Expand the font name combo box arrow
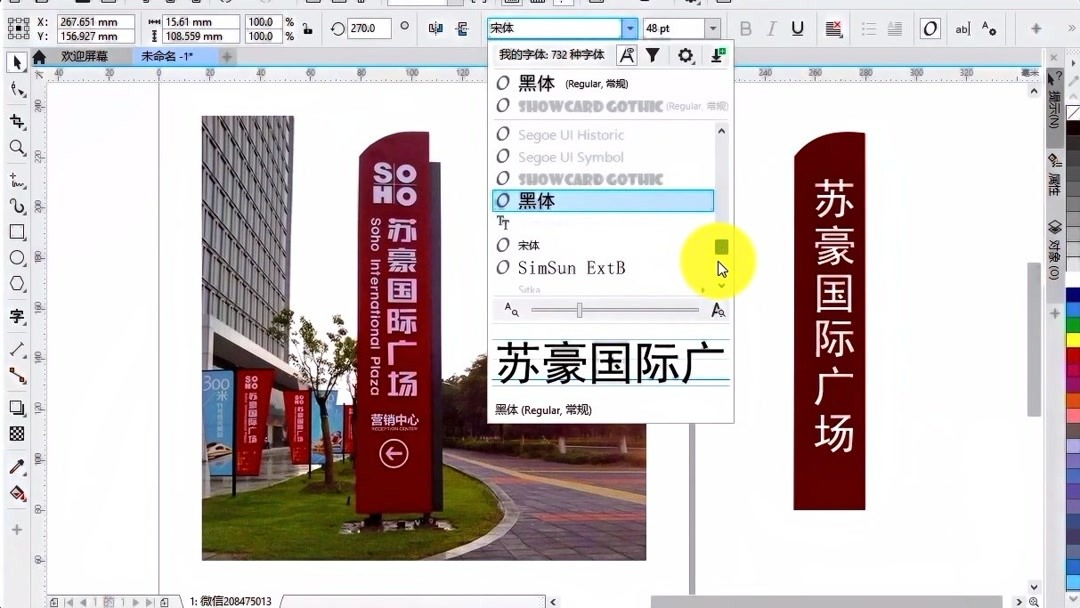This screenshot has height=608, width=1080. (x=631, y=28)
